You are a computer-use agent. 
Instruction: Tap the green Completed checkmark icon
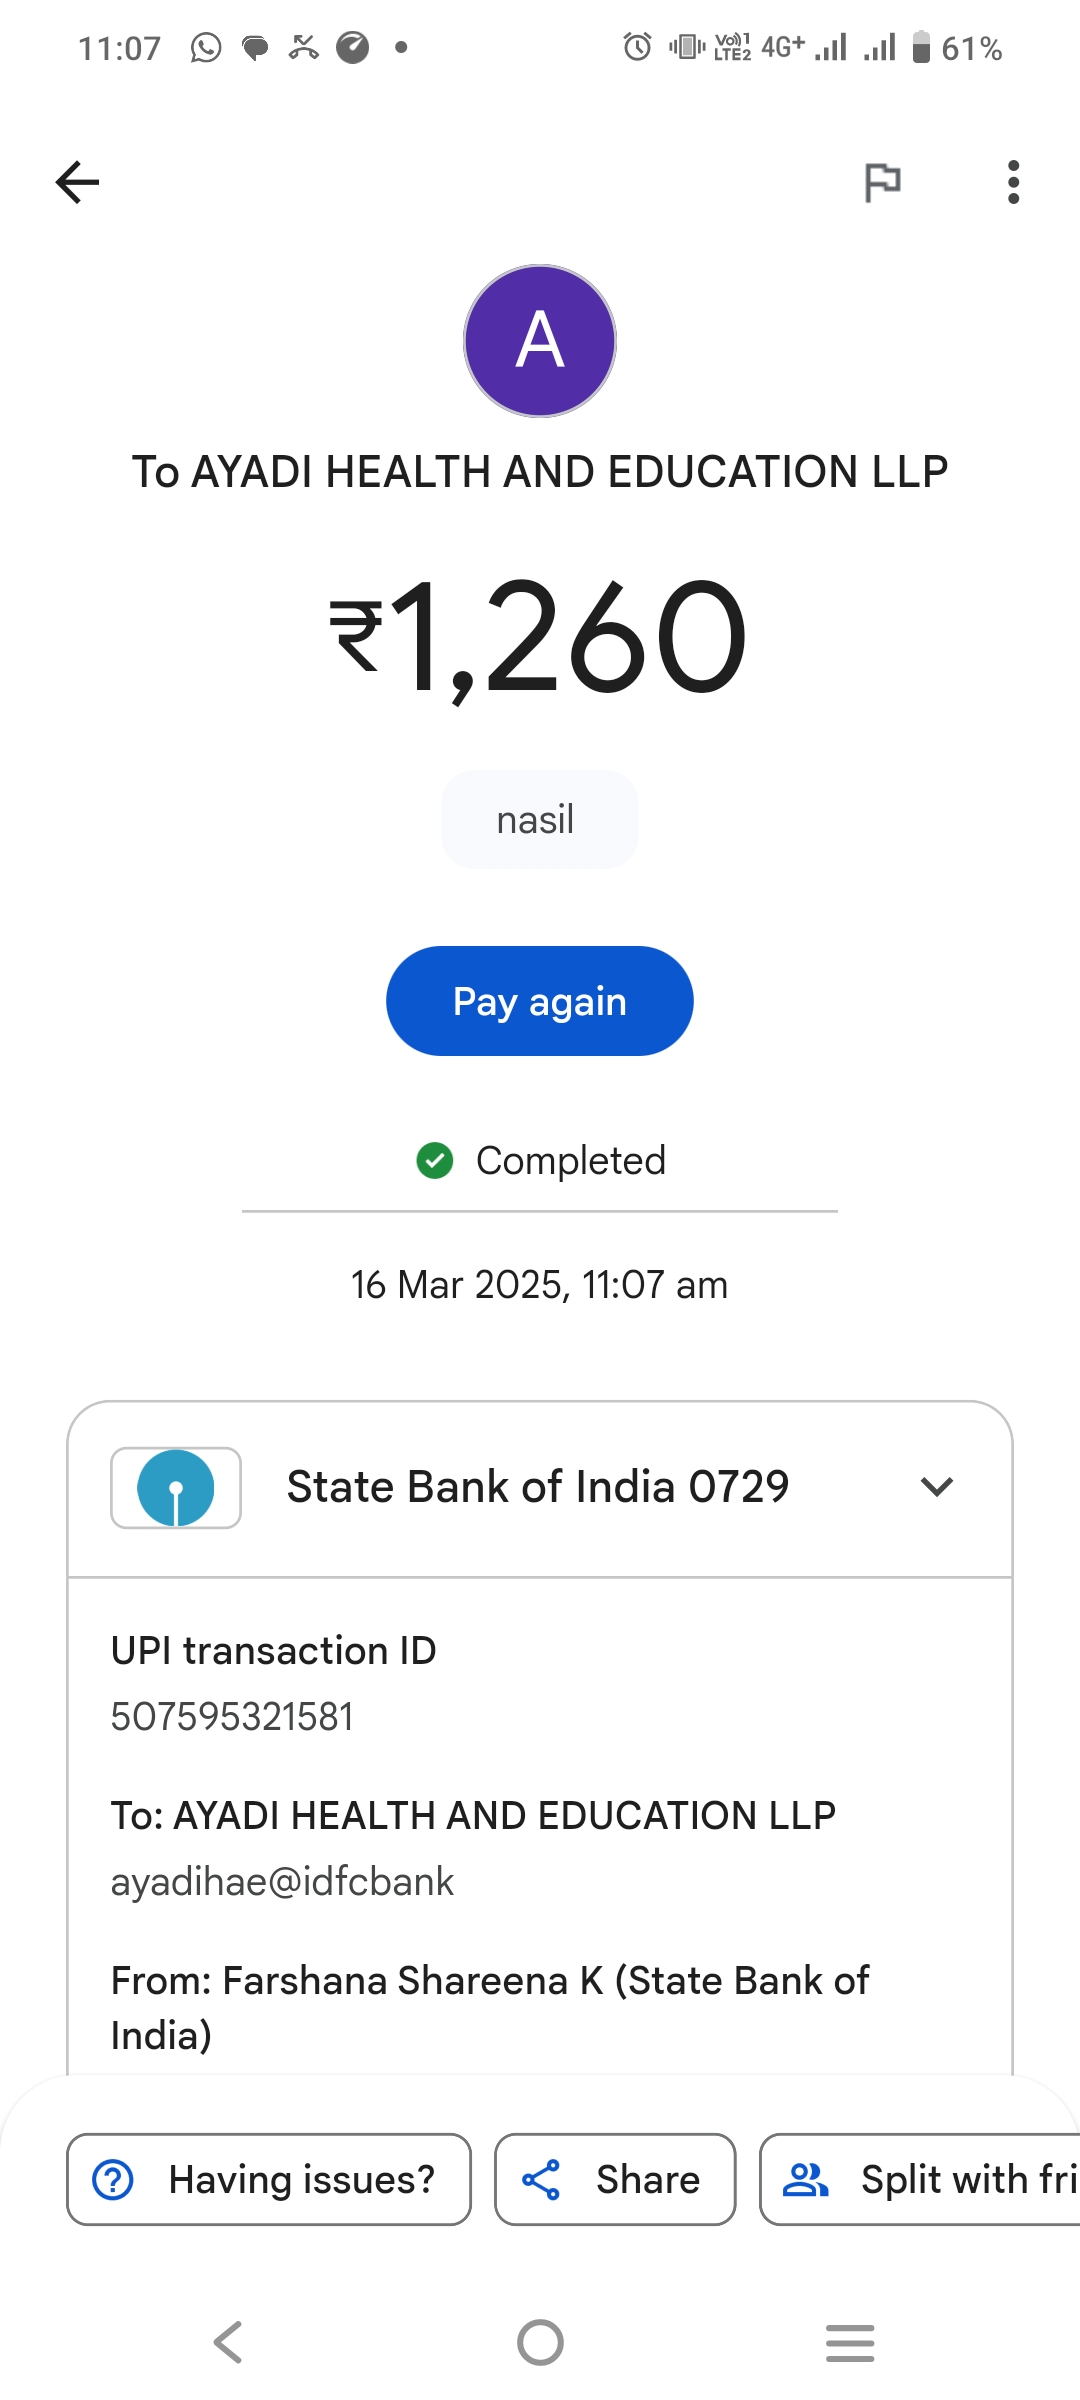click(435, 1161)
